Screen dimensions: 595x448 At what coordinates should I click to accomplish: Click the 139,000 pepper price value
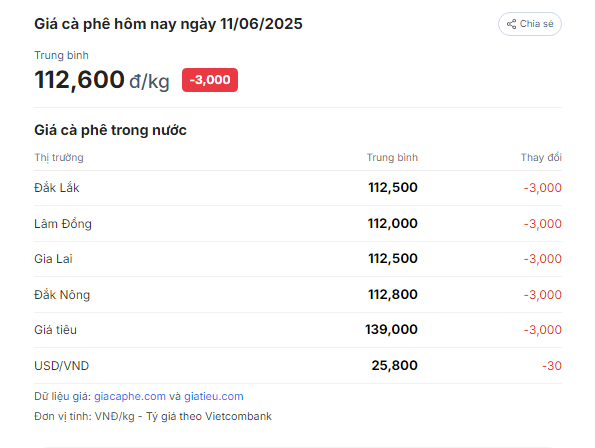(391, 329)
